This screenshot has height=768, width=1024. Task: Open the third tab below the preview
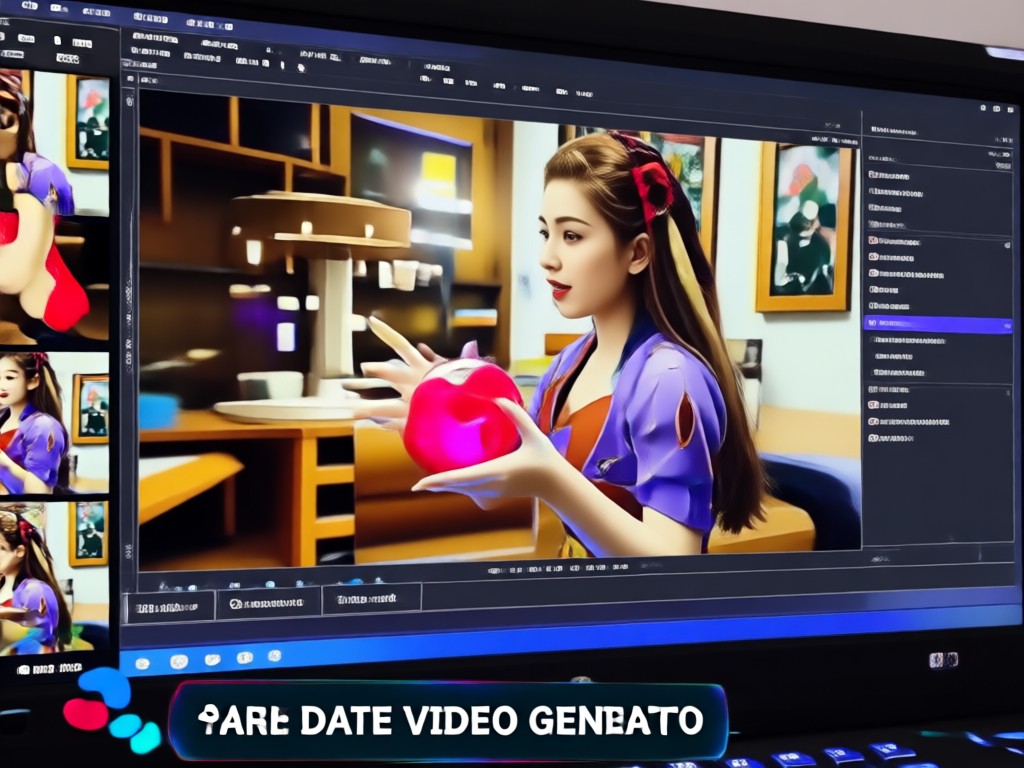coord(372,599)
